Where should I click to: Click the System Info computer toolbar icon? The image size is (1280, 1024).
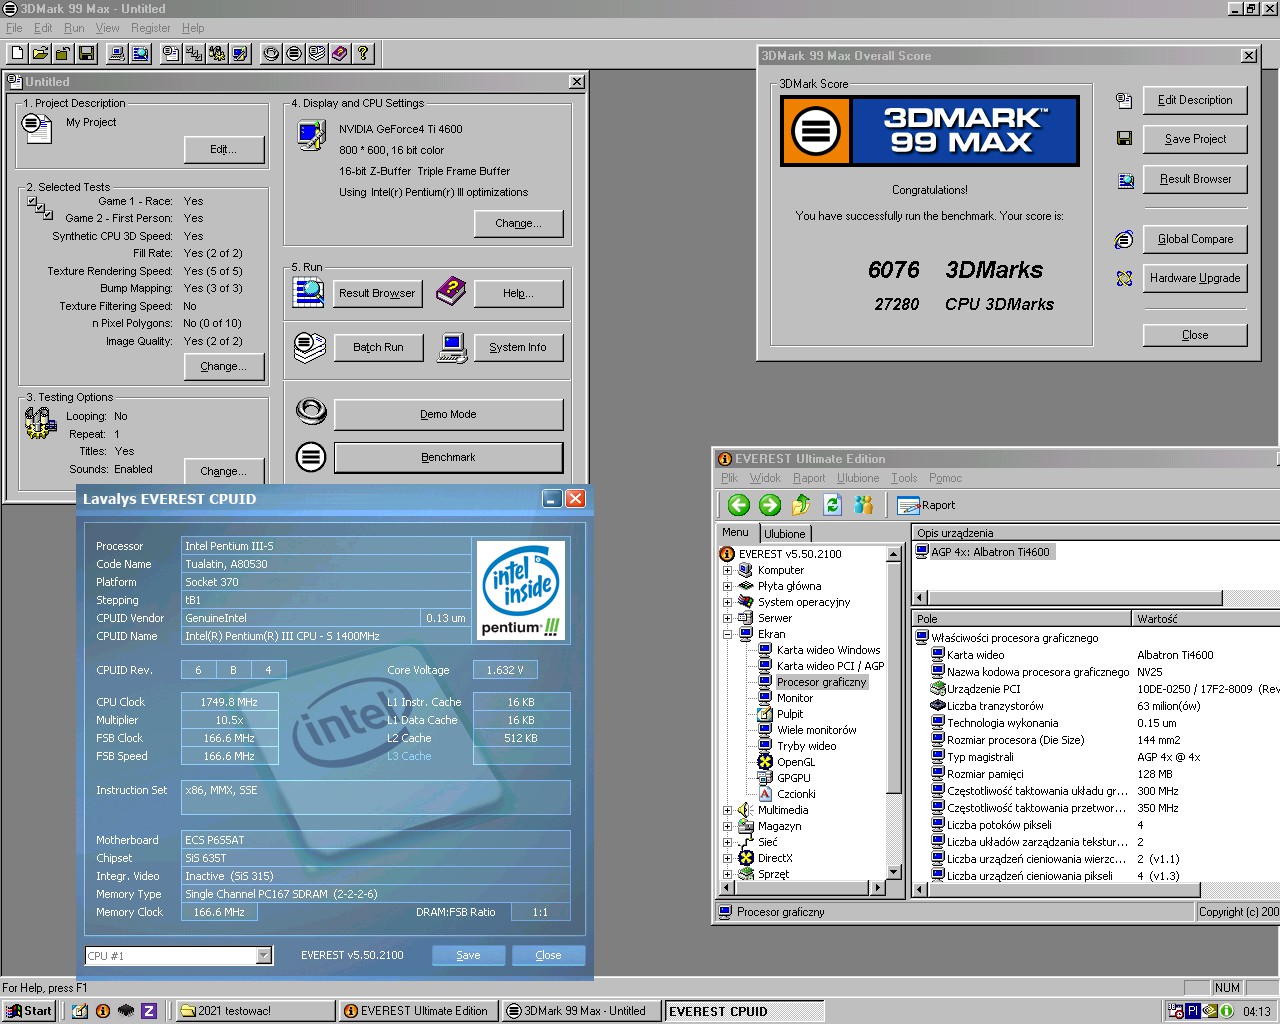point(117,53)
